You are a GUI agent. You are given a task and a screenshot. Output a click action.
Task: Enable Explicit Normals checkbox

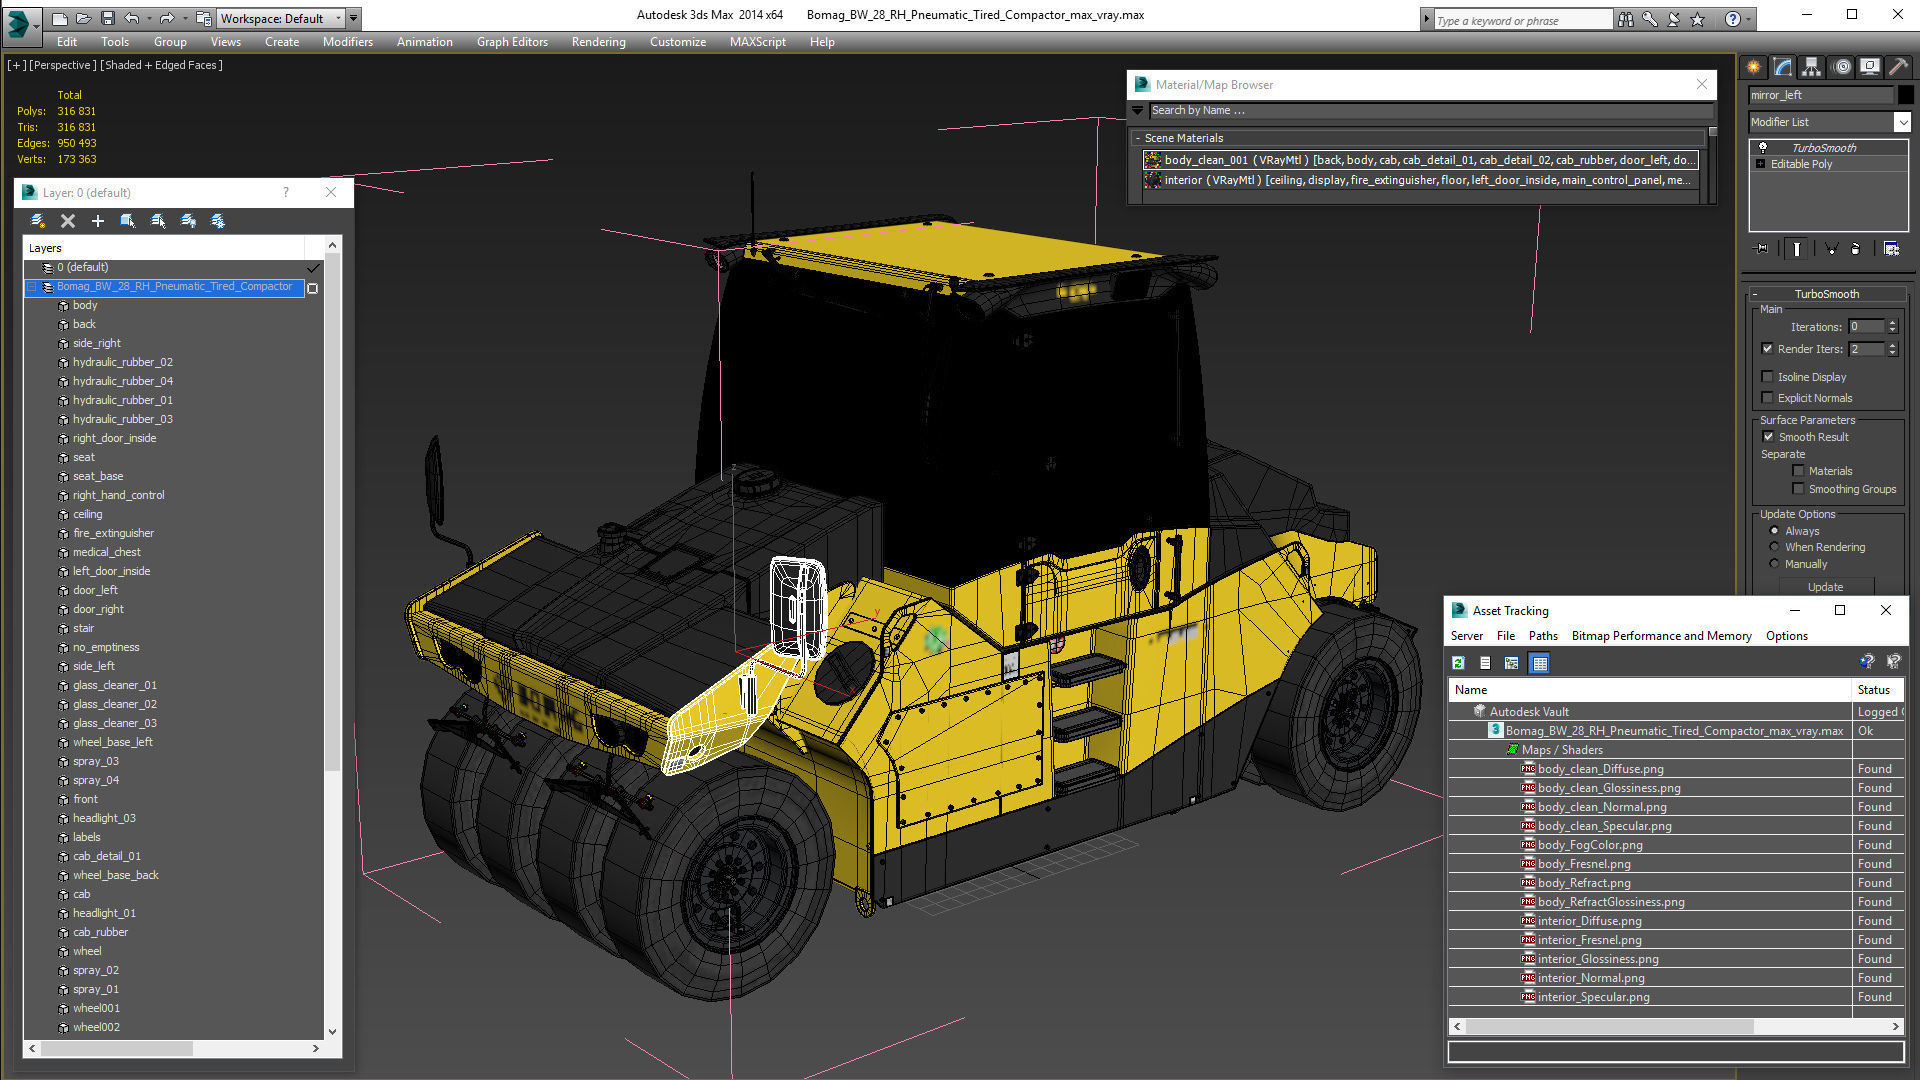pyautogui.click(x=1767, y=398)
